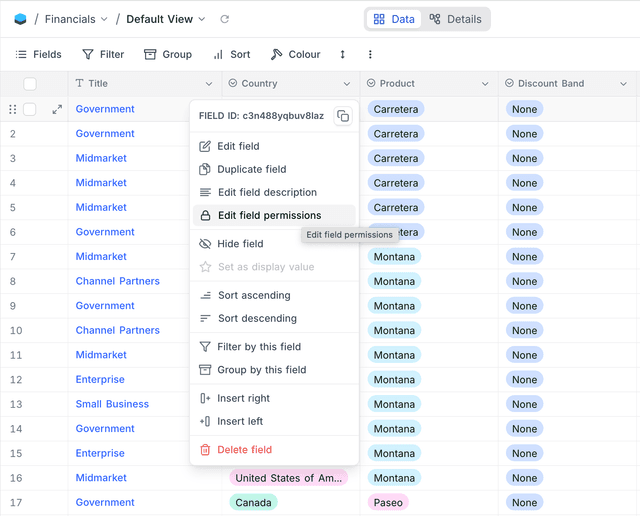Copy the field ID to clipboard
This screenshot has height=516, width=640.
pyautogui.click(x=343, y=116)
